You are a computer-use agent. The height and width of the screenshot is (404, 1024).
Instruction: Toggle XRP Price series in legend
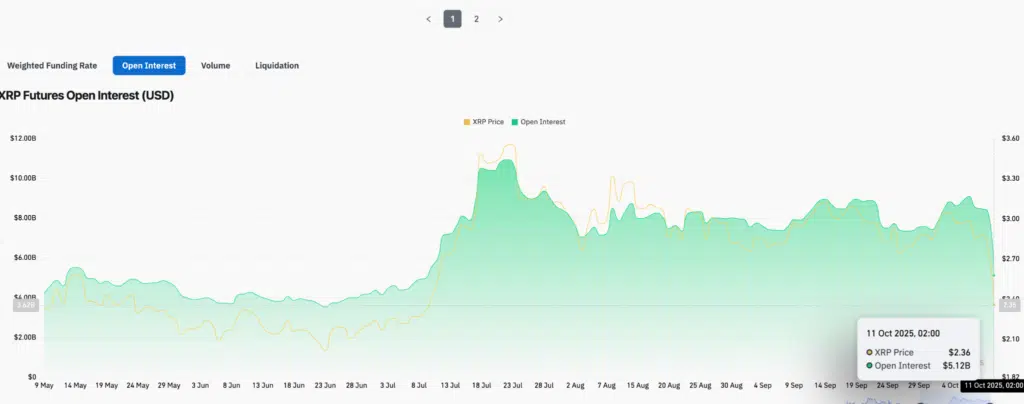488,122
